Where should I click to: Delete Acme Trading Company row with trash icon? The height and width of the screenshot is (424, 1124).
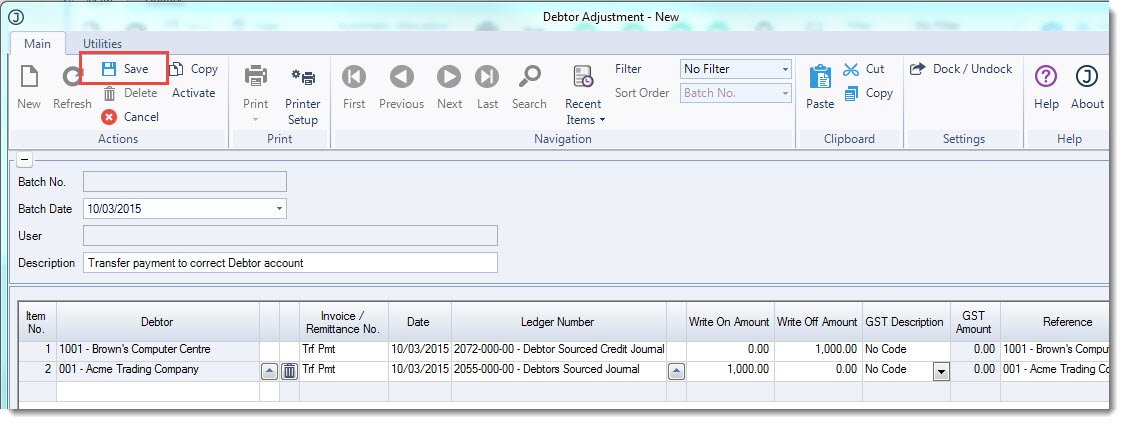pyautogui.click(x=289, y=371)
